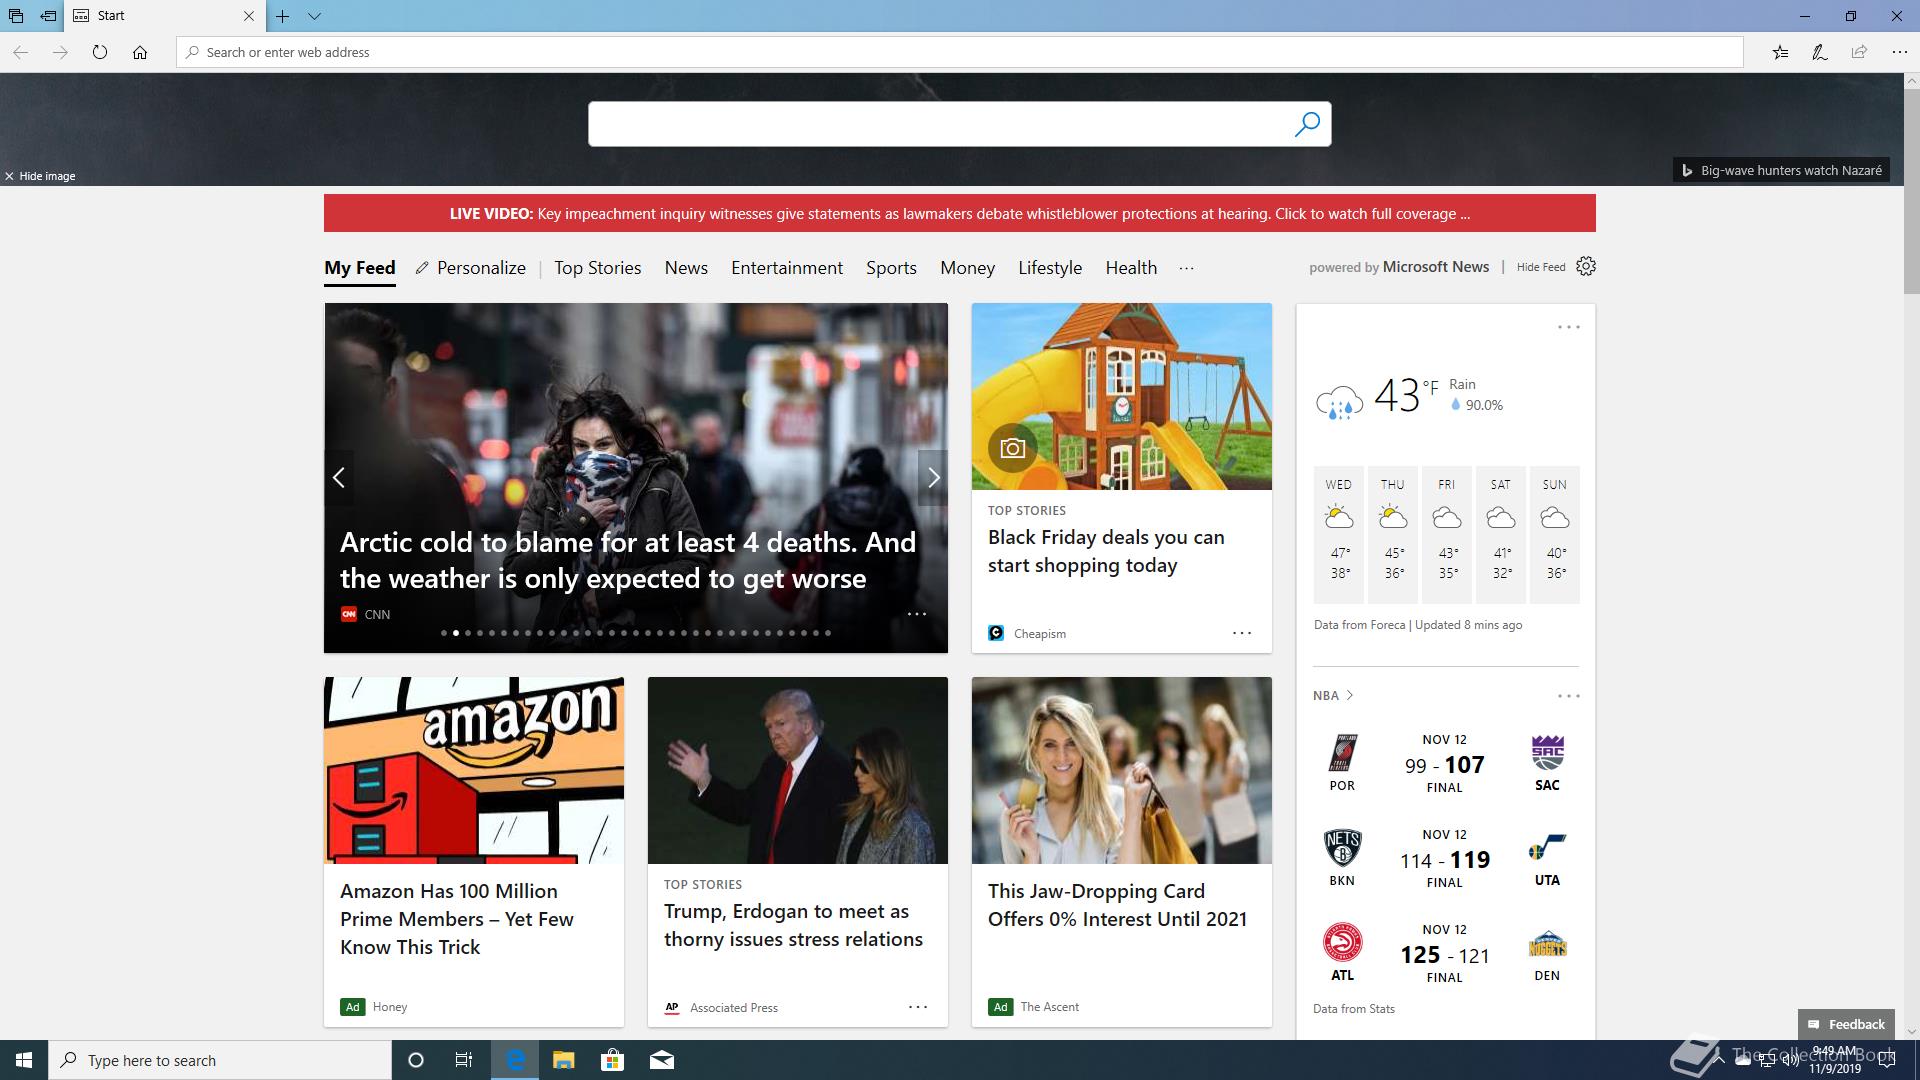Click the address bar field
The height and width of the screenshot is (1080, 1920).
tap(960, 52)
